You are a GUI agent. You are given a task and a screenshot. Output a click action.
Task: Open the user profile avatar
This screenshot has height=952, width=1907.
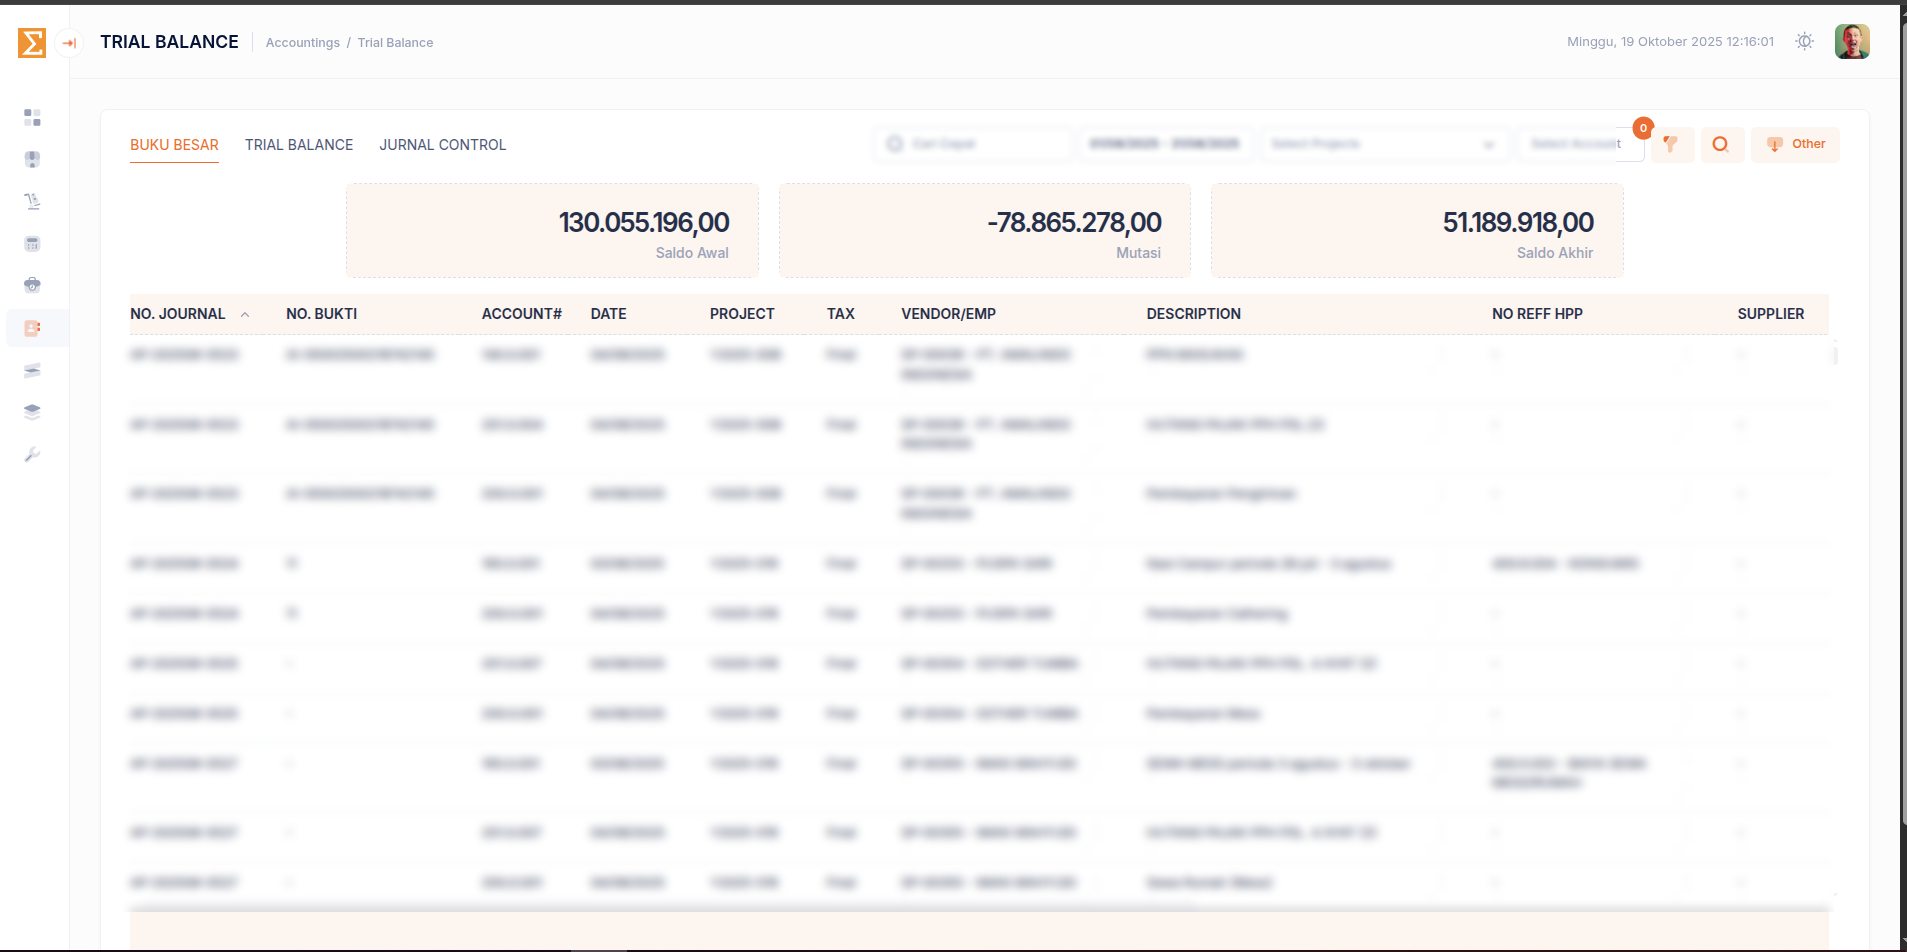click(1851, 42)
